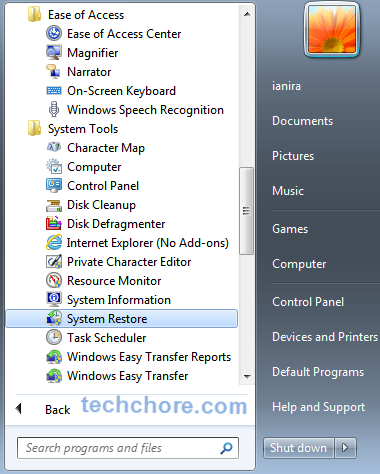Launch Disk Cleanup by its label
This screenshot has width=380, height=474.
101,205
